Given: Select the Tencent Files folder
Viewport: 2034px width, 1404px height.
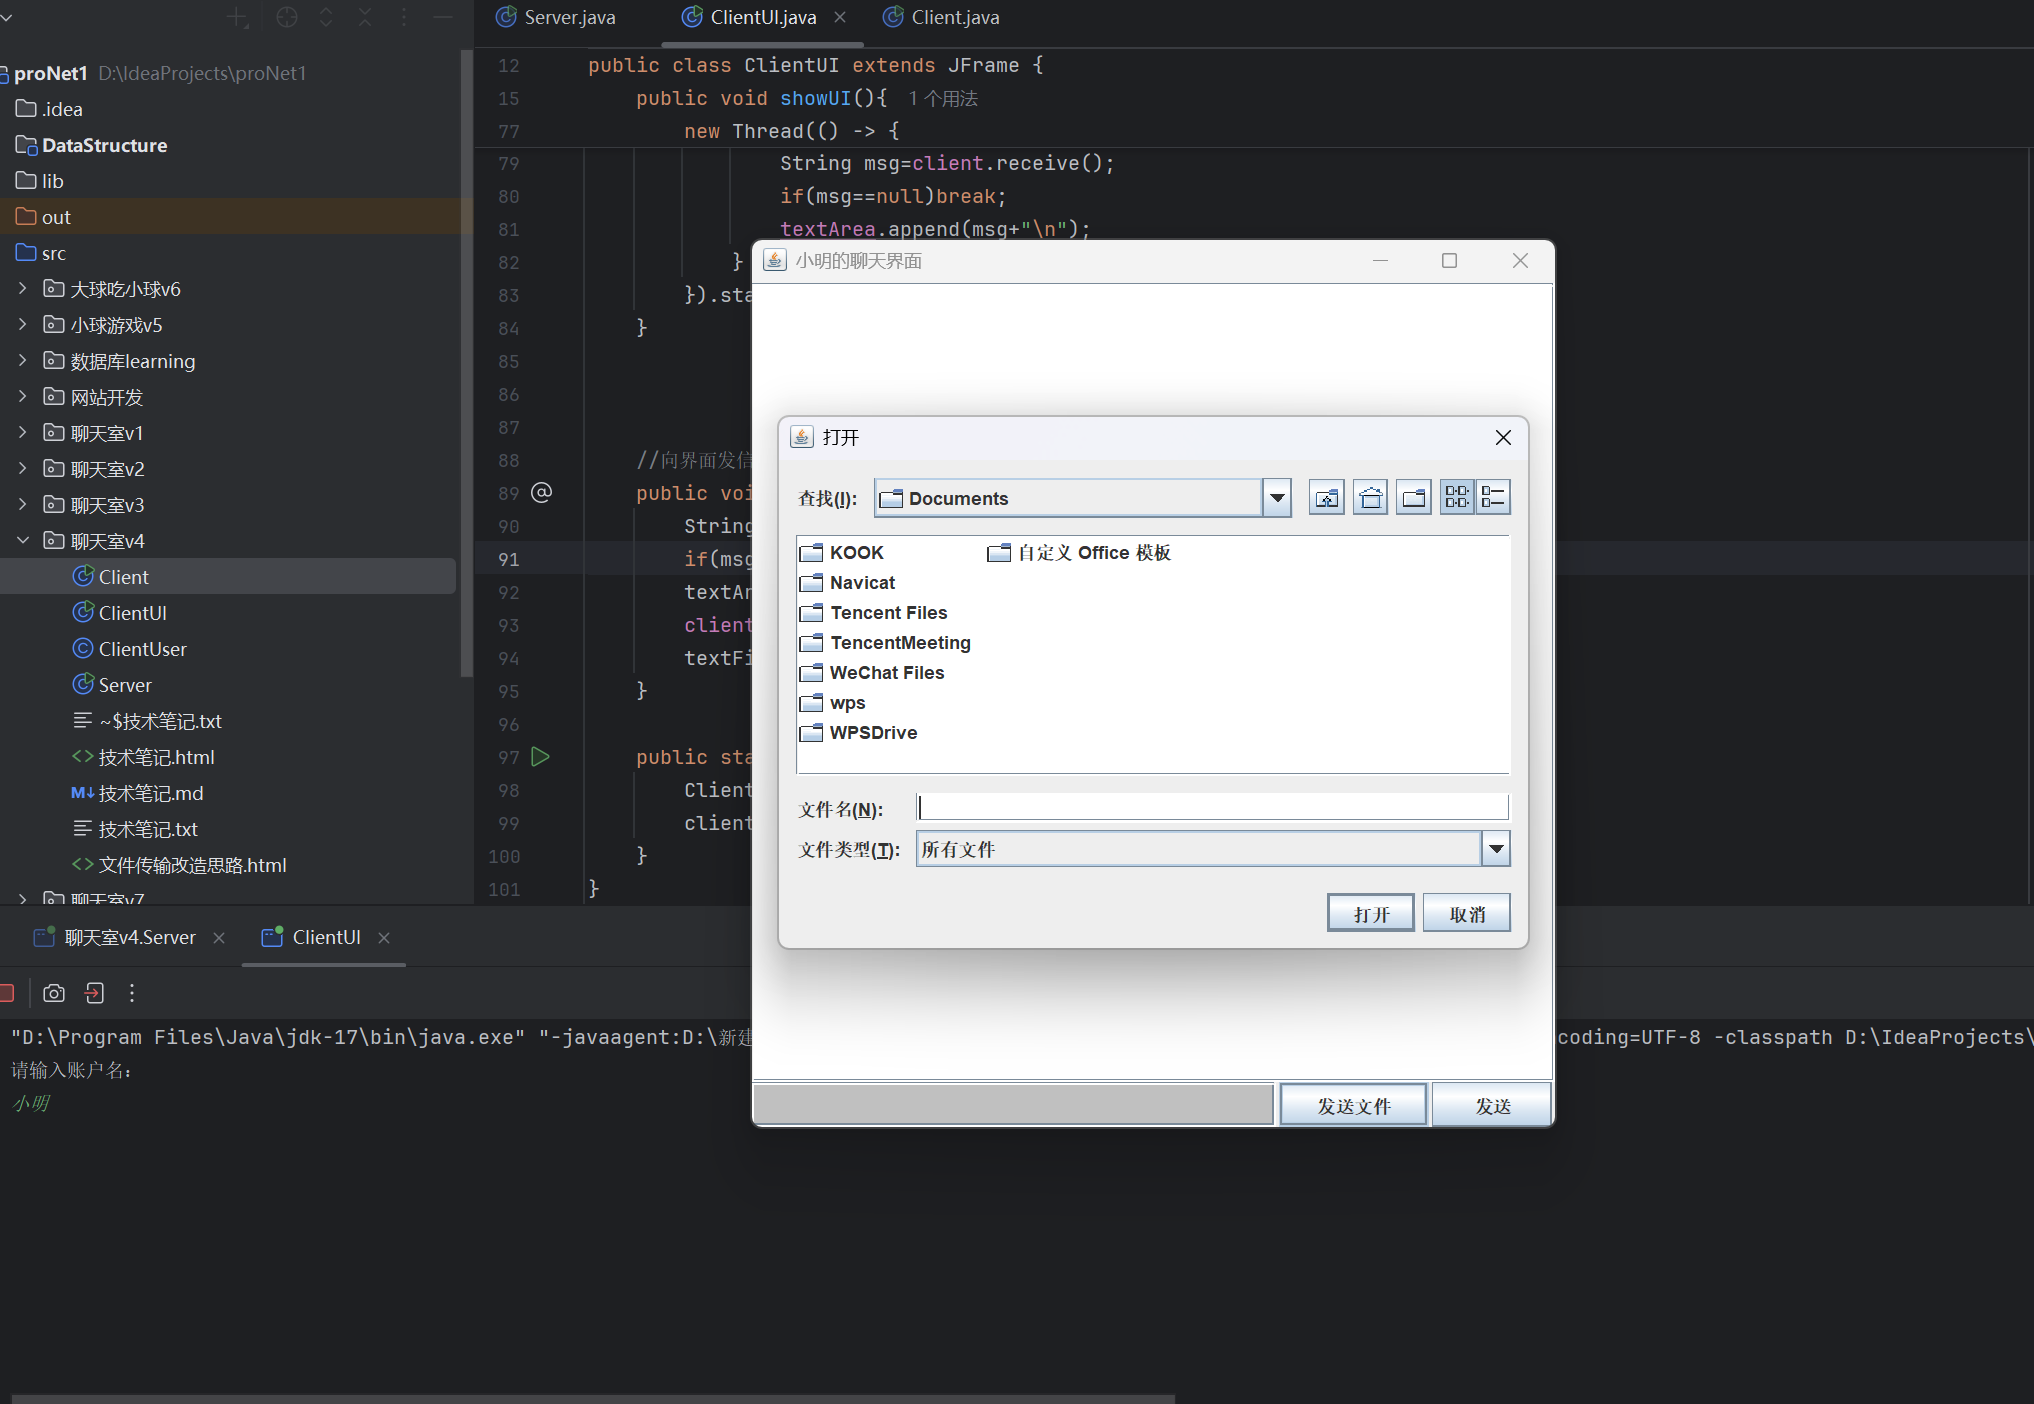Looking at the screenshot, I should (x=874, y=613).
